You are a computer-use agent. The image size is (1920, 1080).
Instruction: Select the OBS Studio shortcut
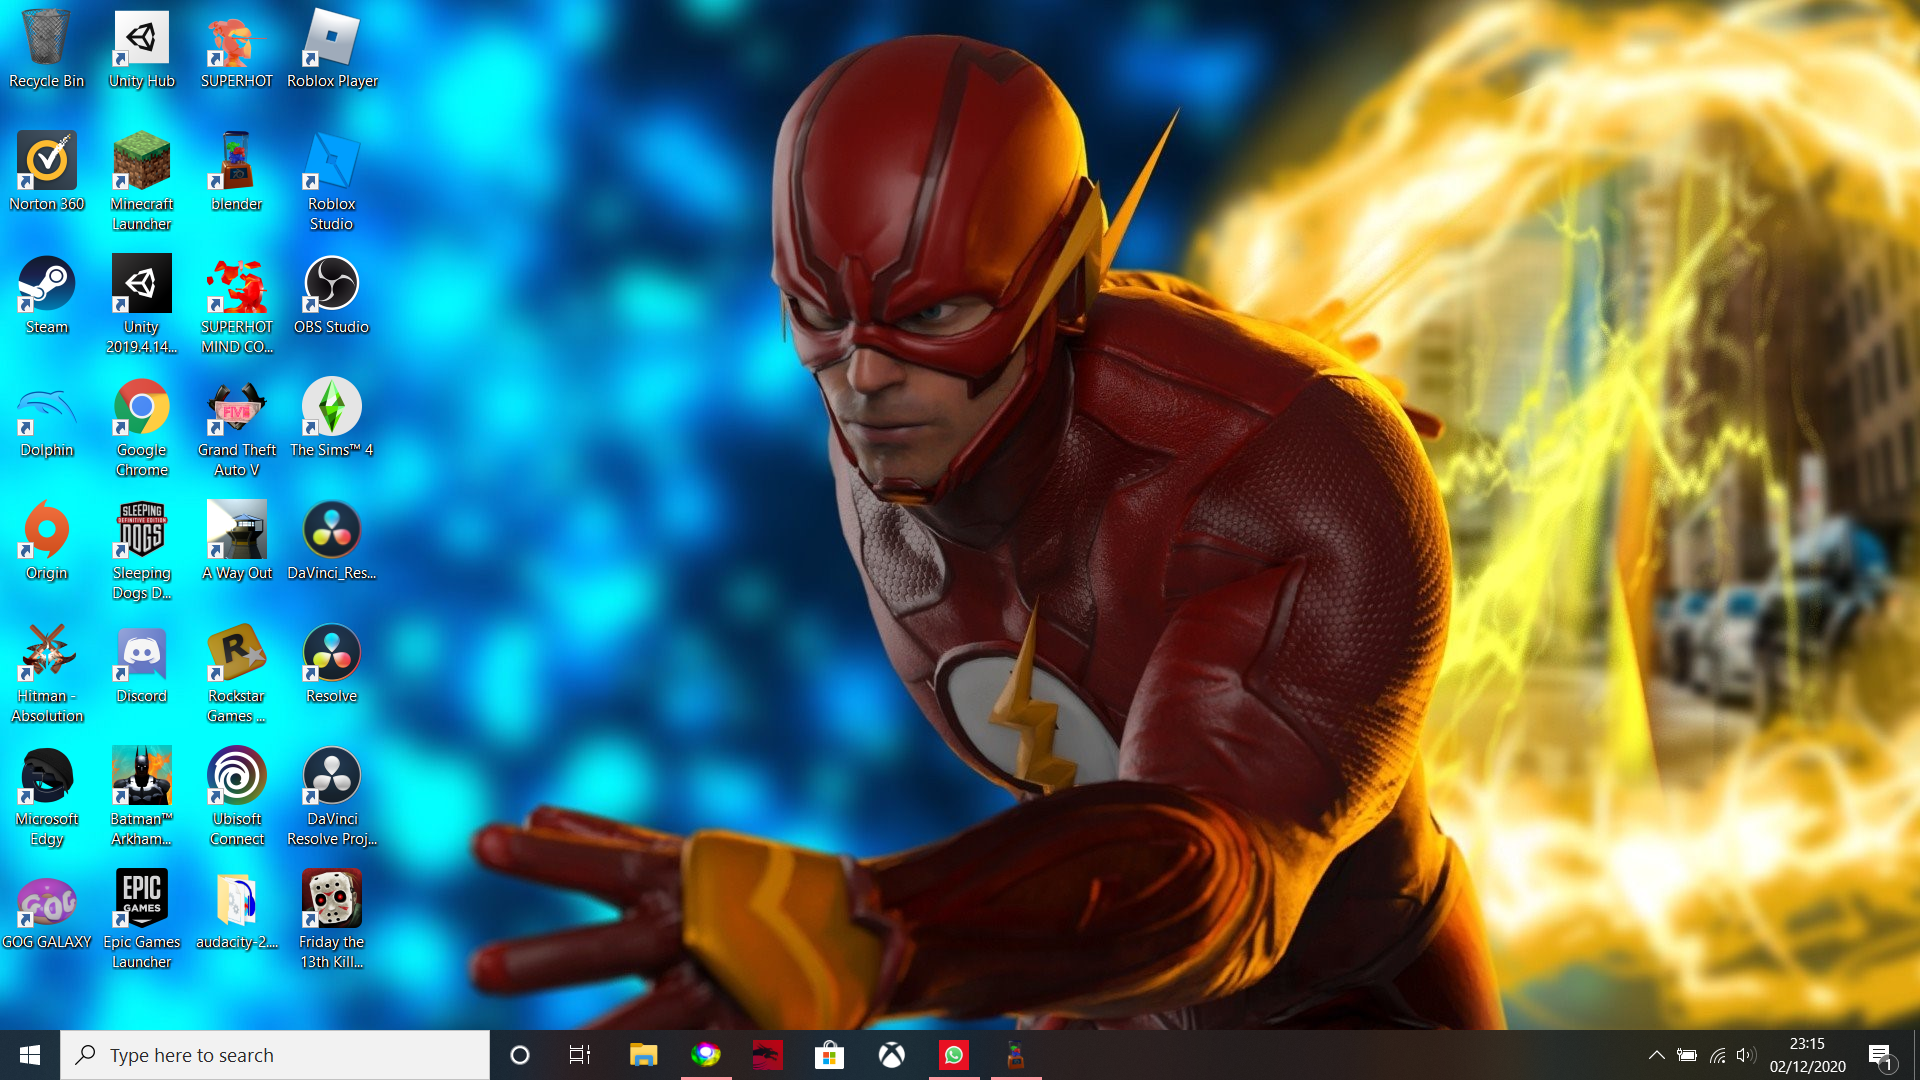pos(332,295)
